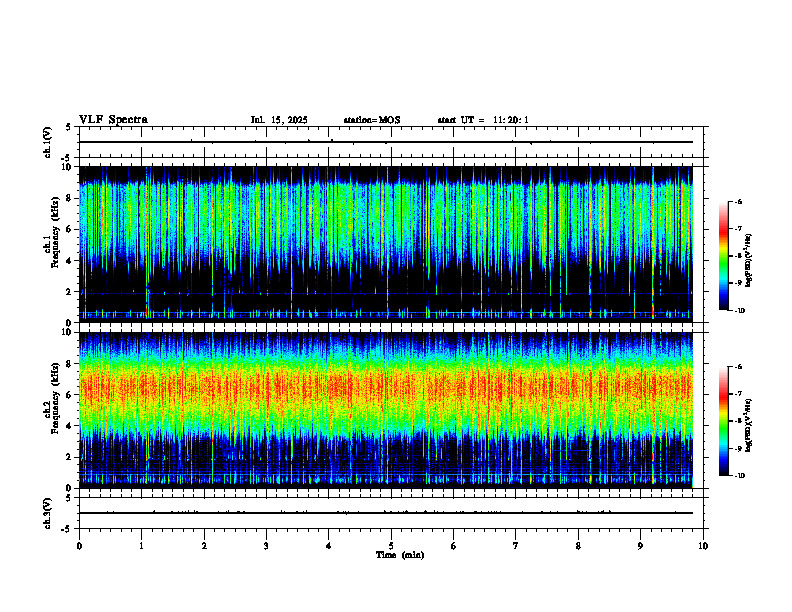Click ch.2 frequency axis tick "6"
The image size is (792, 612).
[x=69, y=395]
